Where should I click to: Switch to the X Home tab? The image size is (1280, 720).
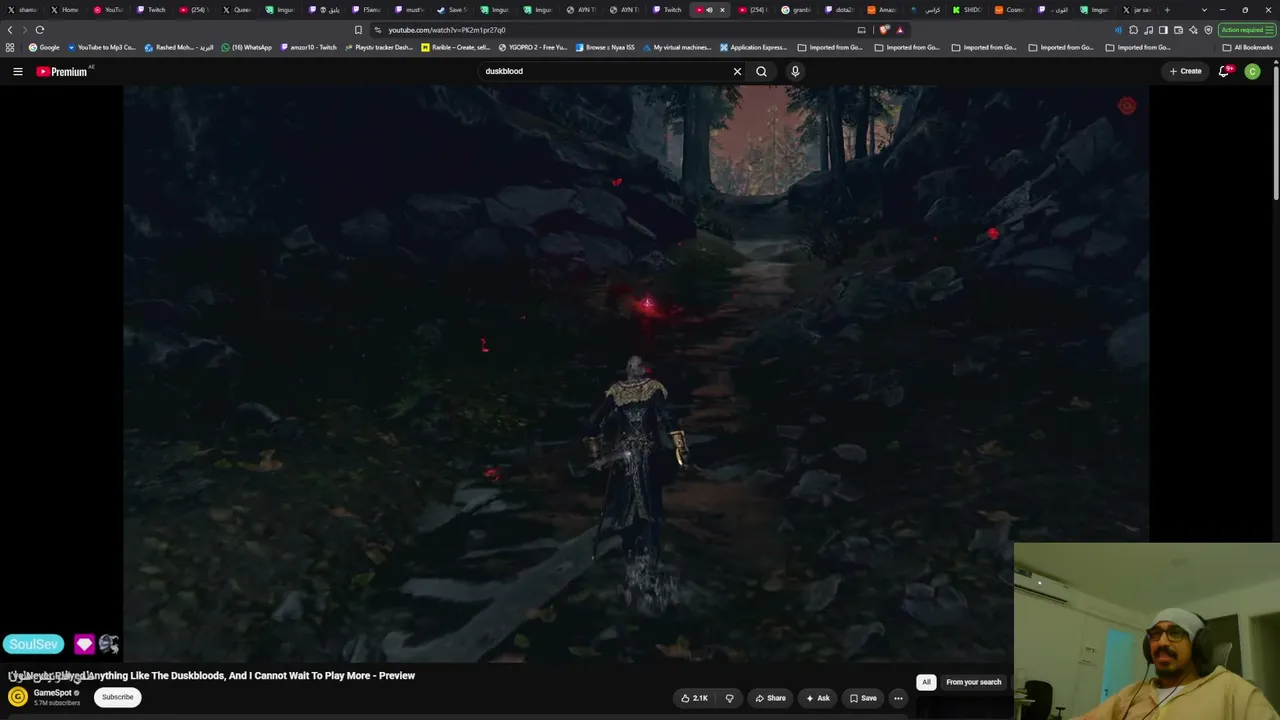(63, 10)
